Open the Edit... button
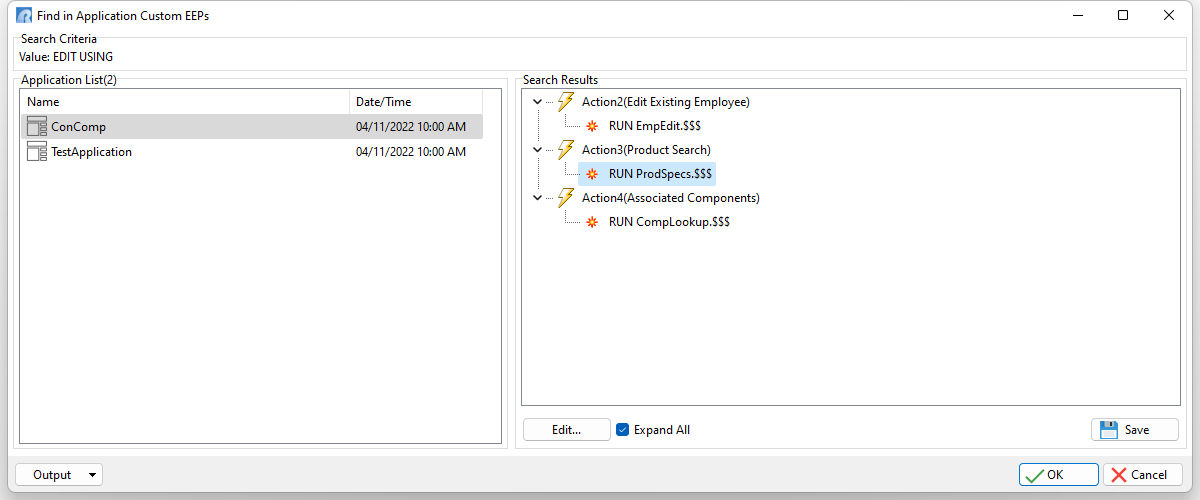The height and width of the screenshot is (500, 1200). (567, 430)
